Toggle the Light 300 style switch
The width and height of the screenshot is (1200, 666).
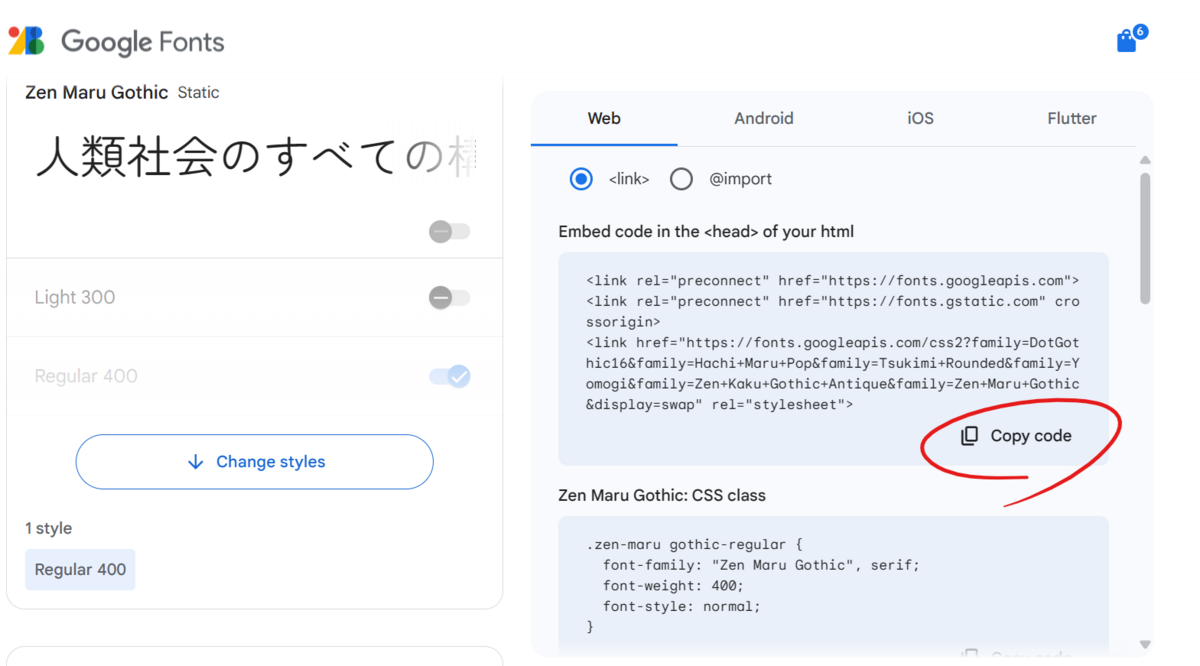pyautogui.click(x=449, y=297)
